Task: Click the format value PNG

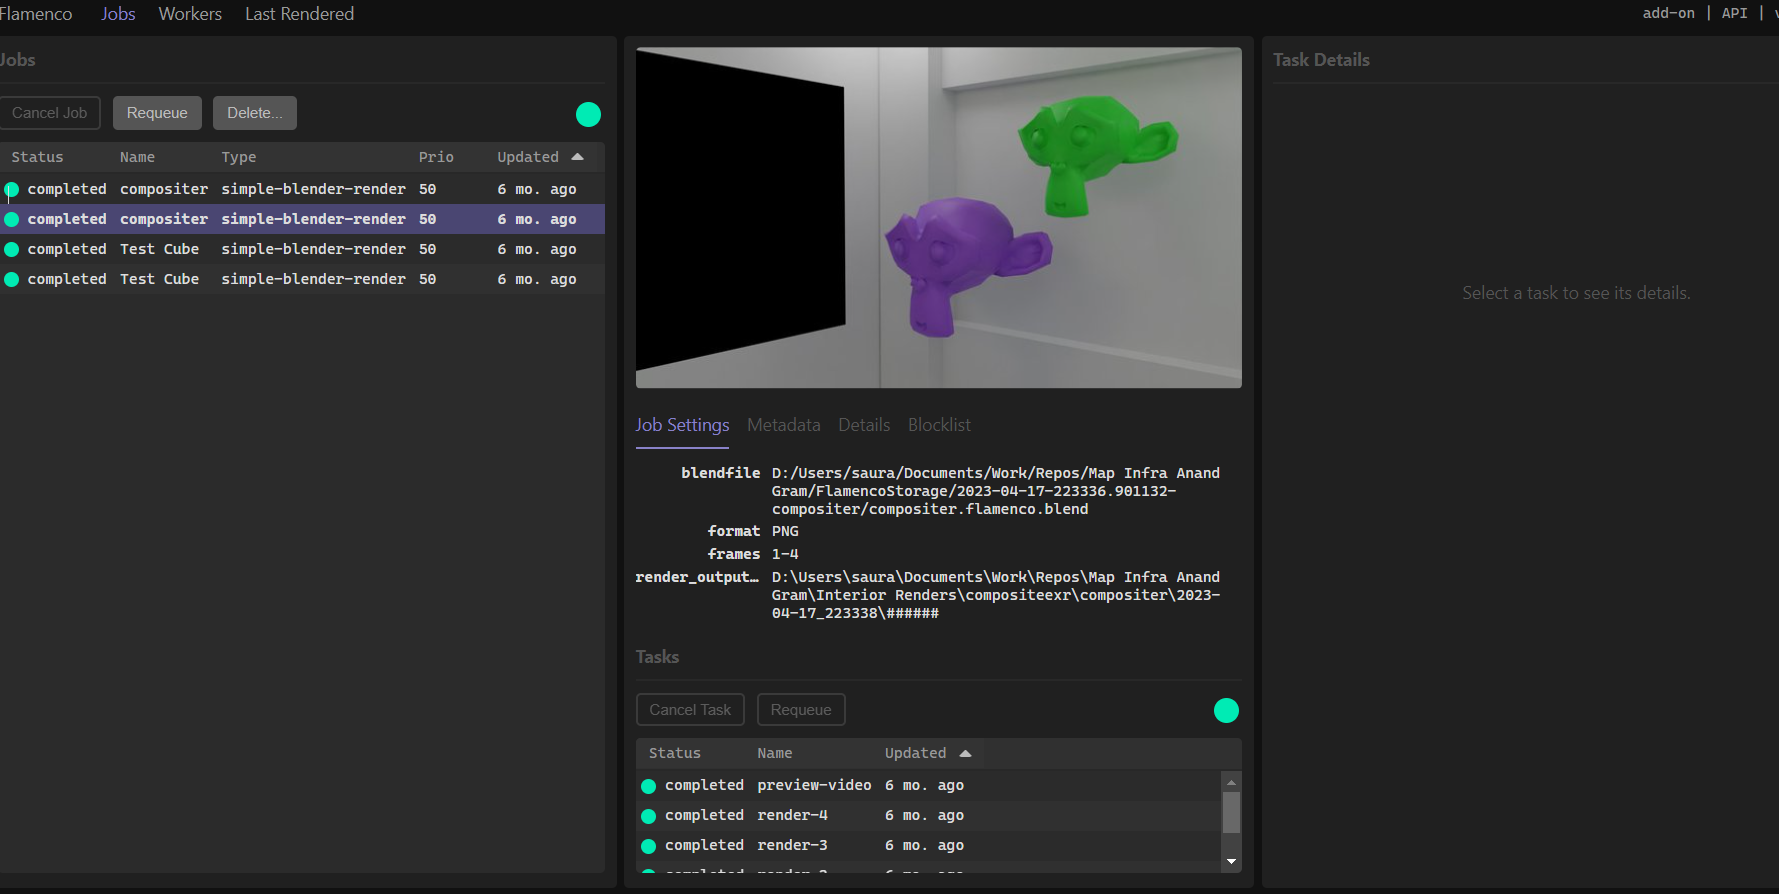Action: pyautogui.click(x=785, y=531)
